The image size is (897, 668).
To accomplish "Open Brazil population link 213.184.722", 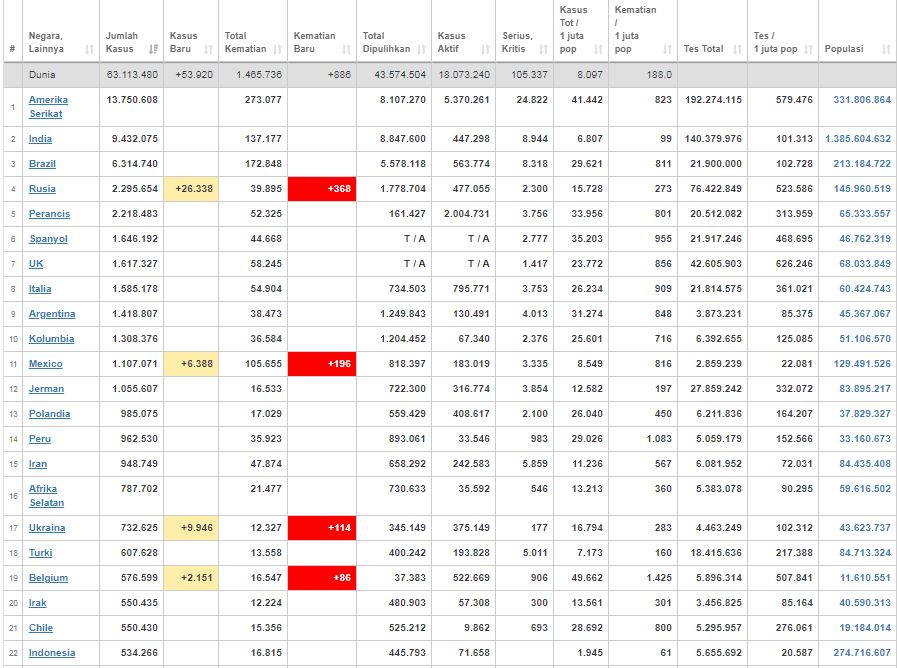I will 862,164.
